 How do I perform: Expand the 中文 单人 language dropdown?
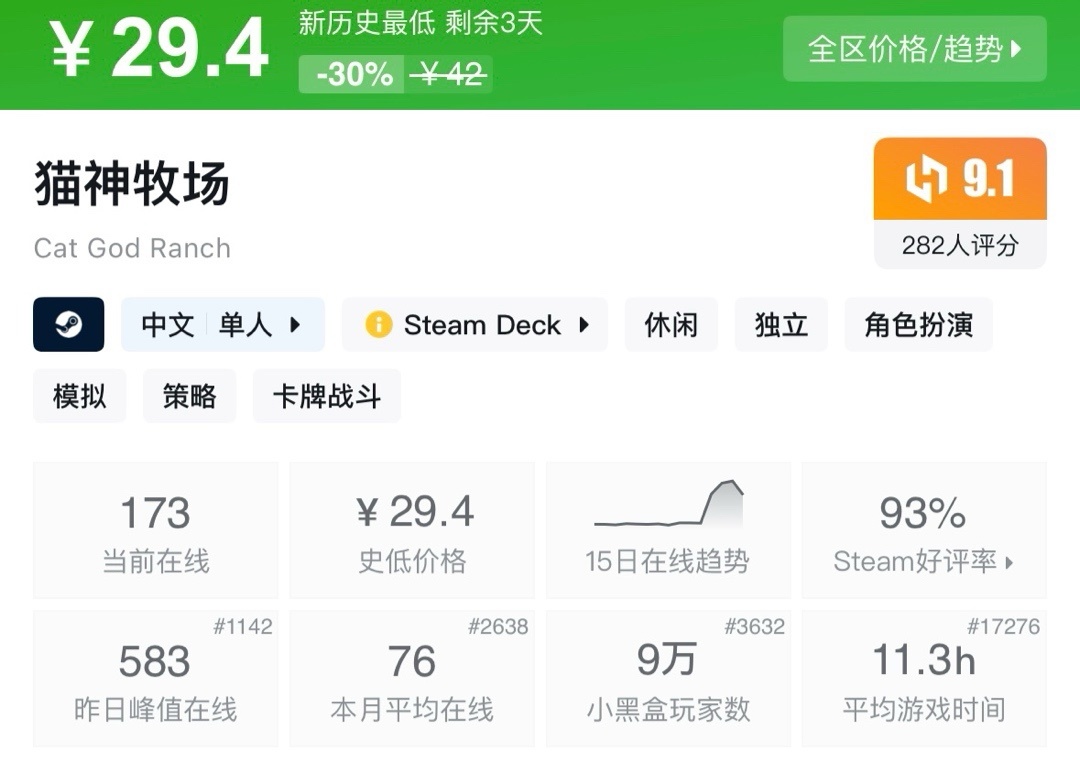pyautogui.click(x=295, y=325)
